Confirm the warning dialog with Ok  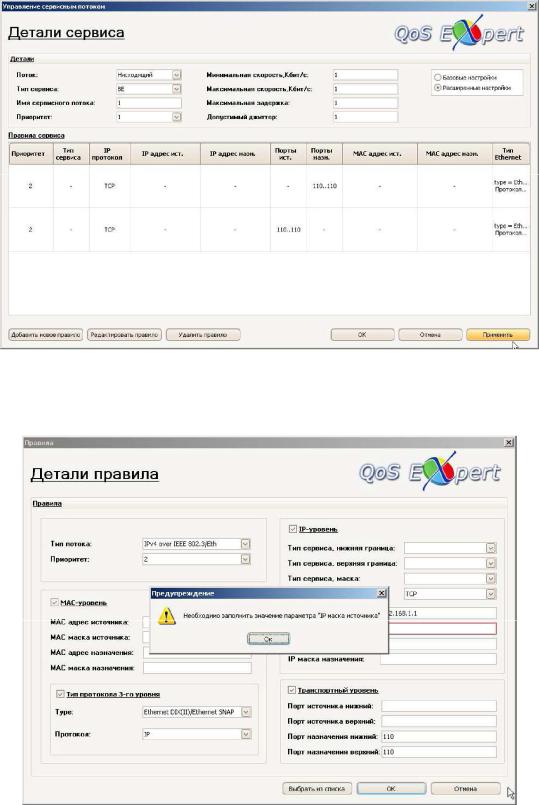(268, 639)
